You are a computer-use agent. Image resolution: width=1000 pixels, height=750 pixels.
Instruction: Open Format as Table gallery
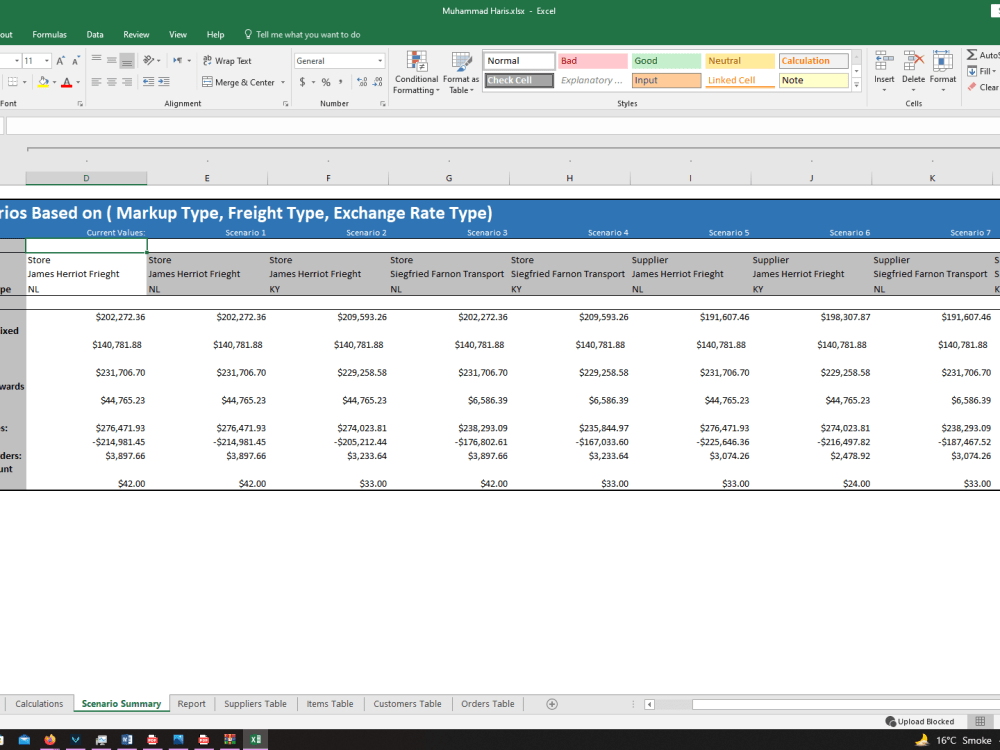[461, 73]
